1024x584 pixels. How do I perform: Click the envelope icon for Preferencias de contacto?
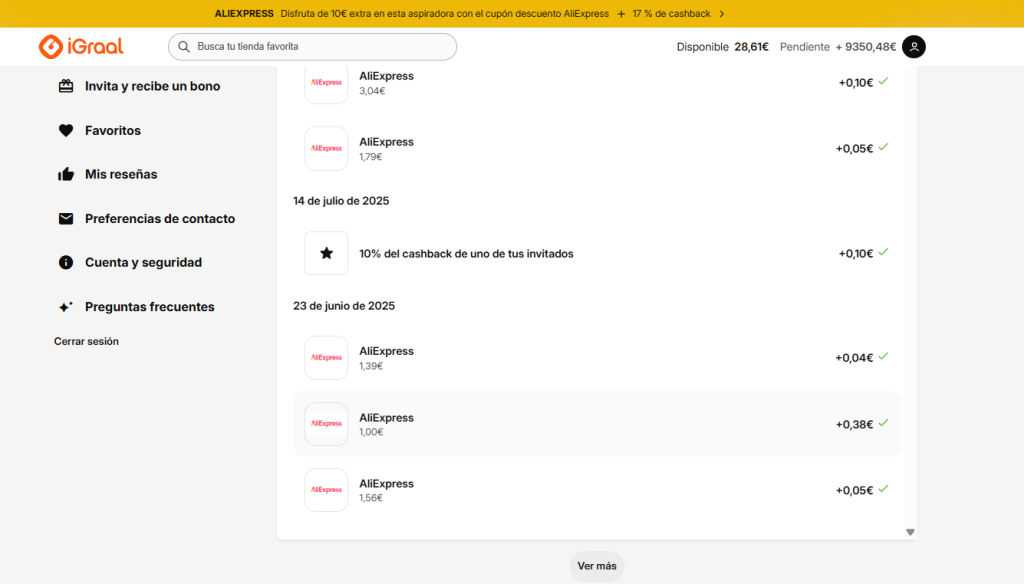(x=66, y=218)
